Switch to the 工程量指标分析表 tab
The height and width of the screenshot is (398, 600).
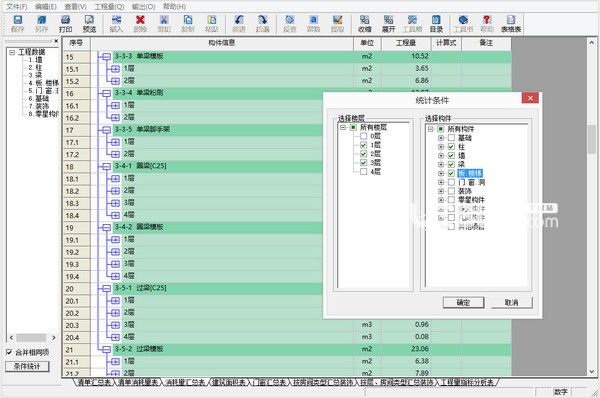point(468,382)
